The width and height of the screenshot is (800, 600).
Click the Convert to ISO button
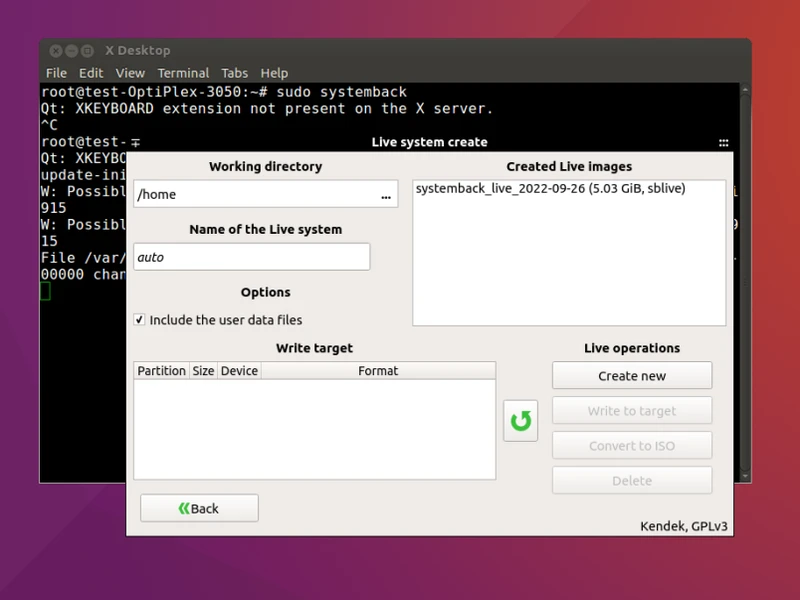coord(632,445)
